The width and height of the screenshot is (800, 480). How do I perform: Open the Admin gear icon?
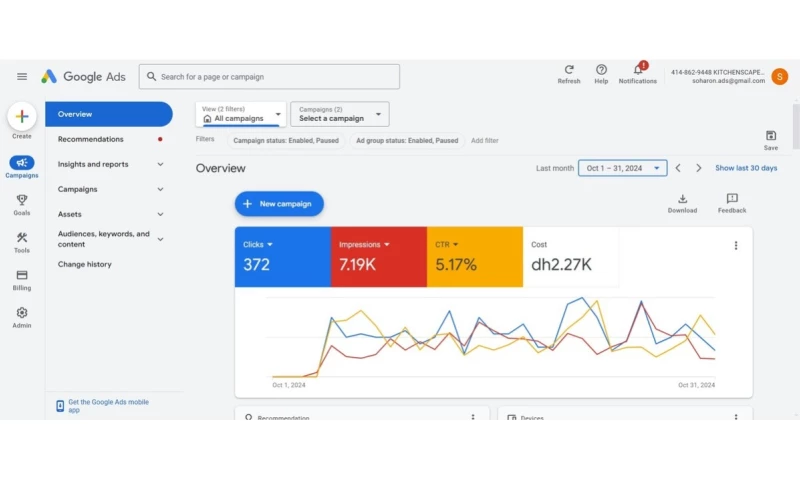[x=22, y=314]
